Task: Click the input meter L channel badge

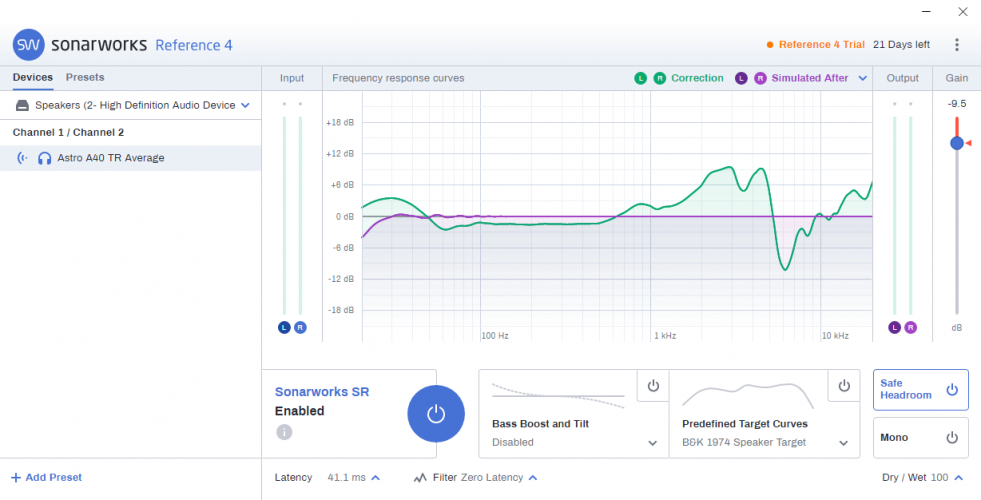Action: tap(284, 328)
